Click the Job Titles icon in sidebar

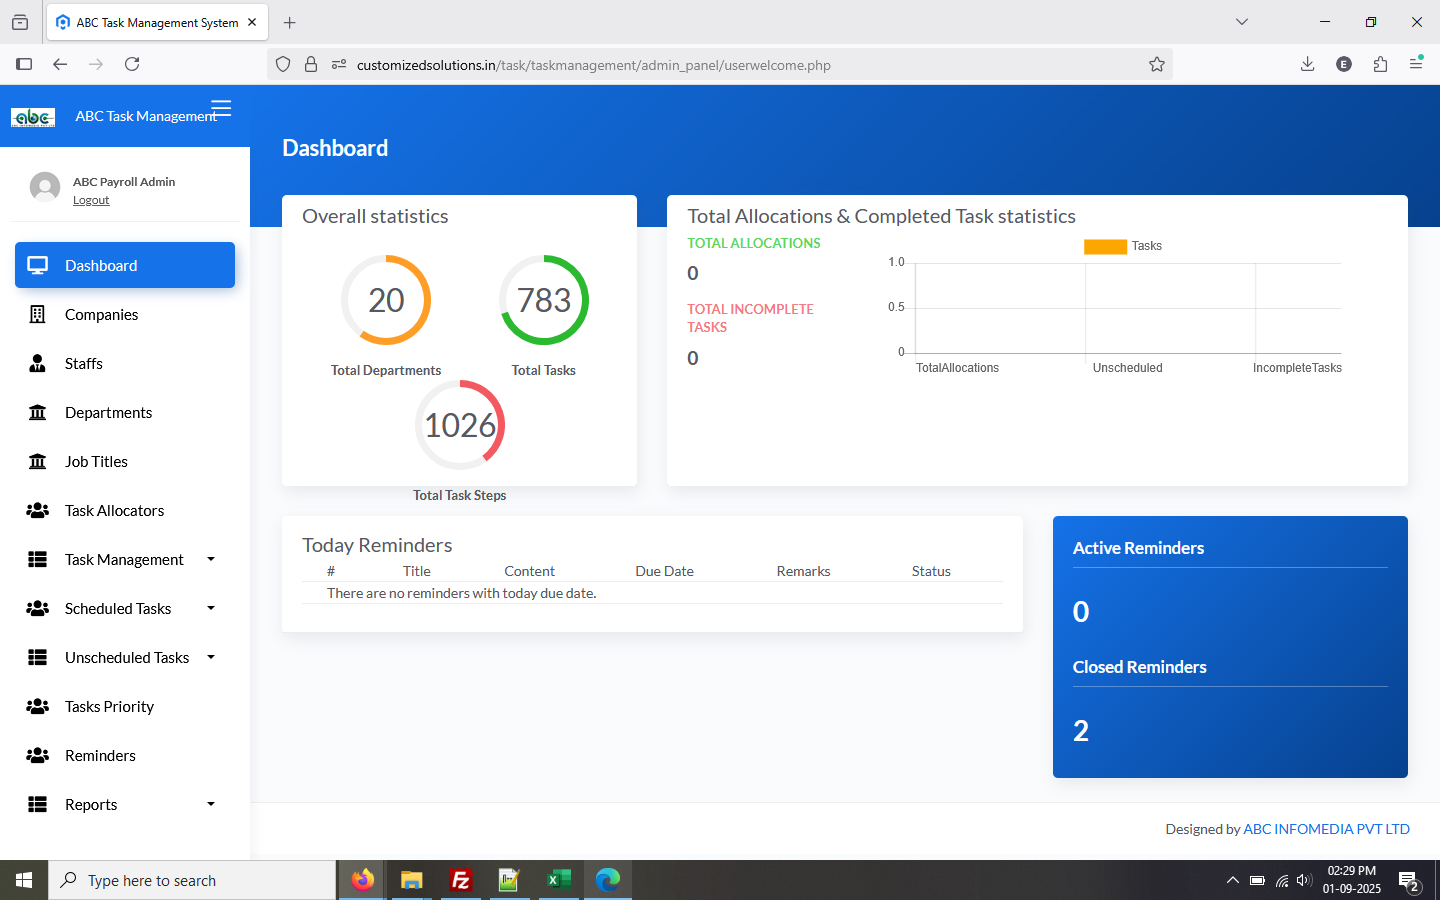click(x=38, y=462)
